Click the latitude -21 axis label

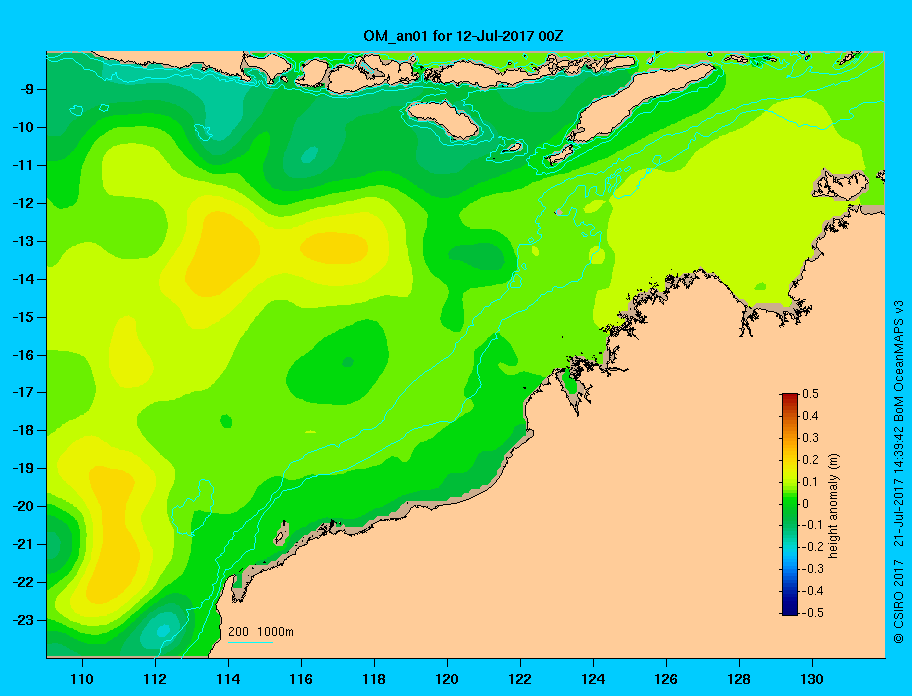(x=22, y=544)
